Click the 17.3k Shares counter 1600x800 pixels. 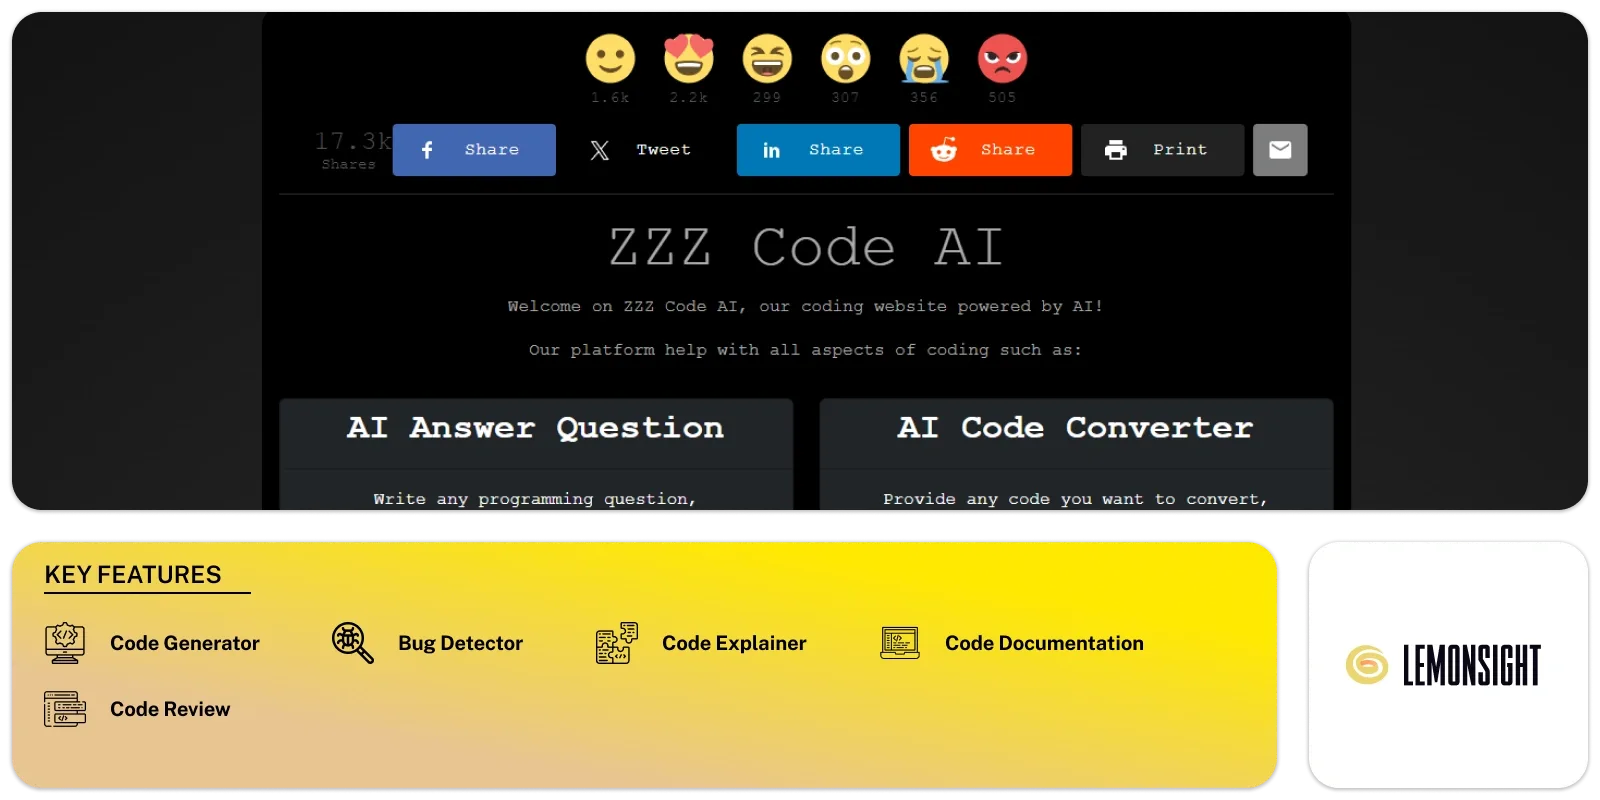click(x=352, y=150)
